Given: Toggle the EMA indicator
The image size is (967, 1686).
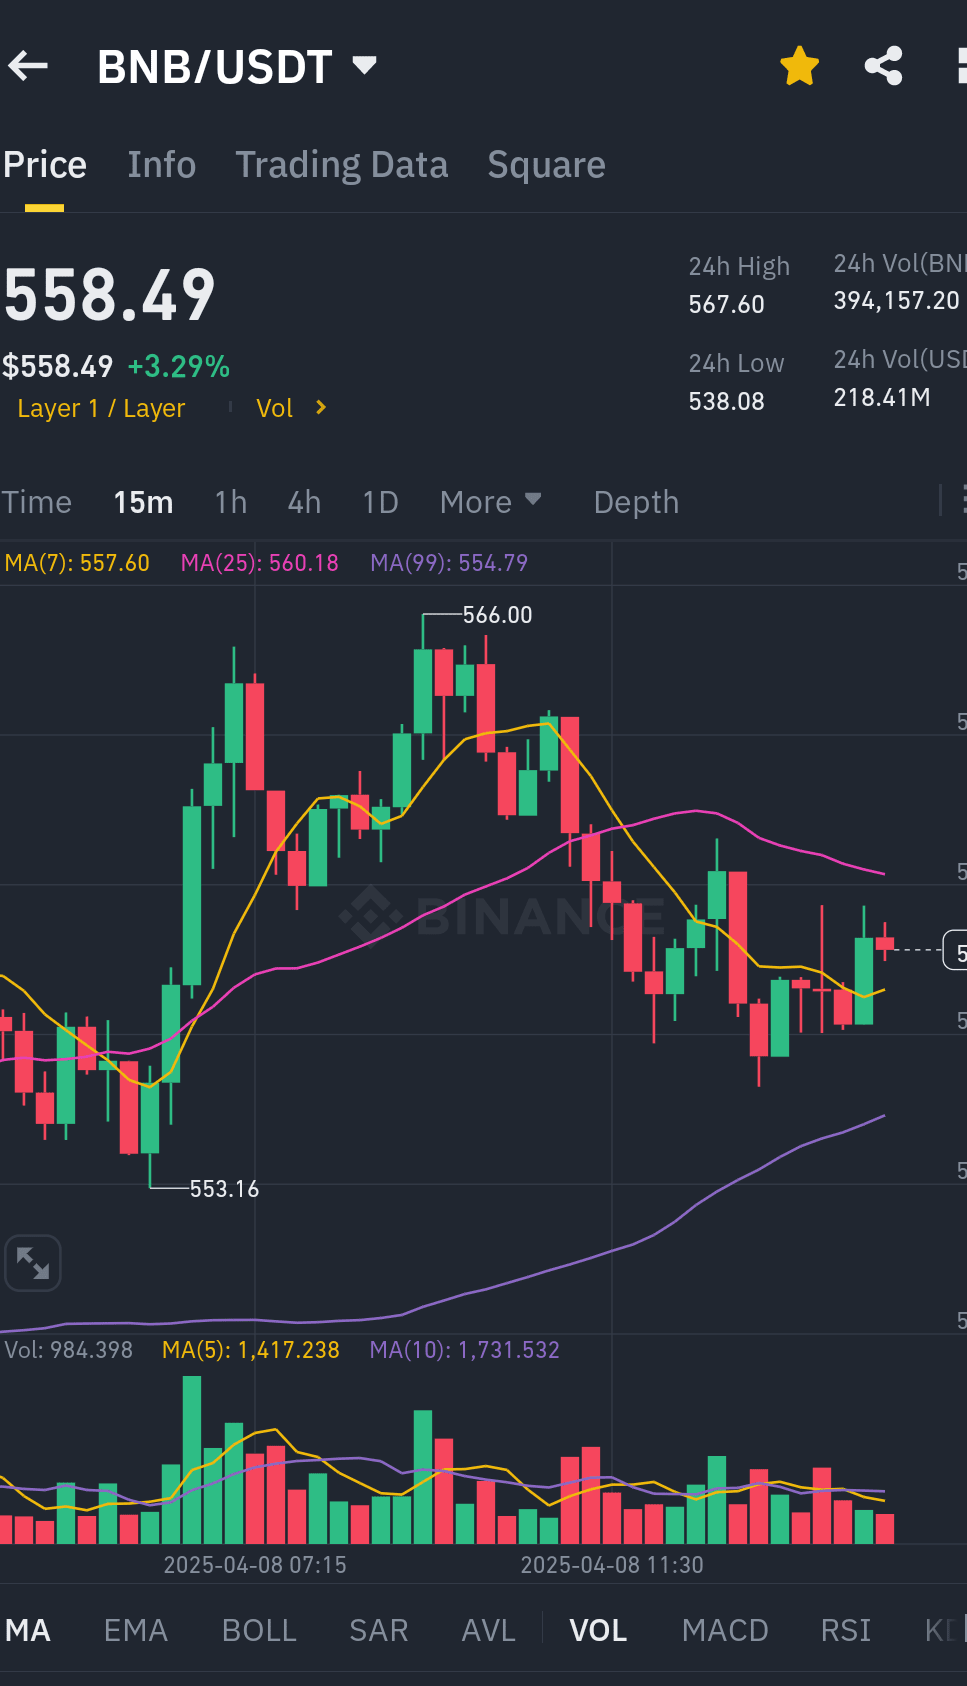Looking at the screenshot, I should [x=136, y=1630].
